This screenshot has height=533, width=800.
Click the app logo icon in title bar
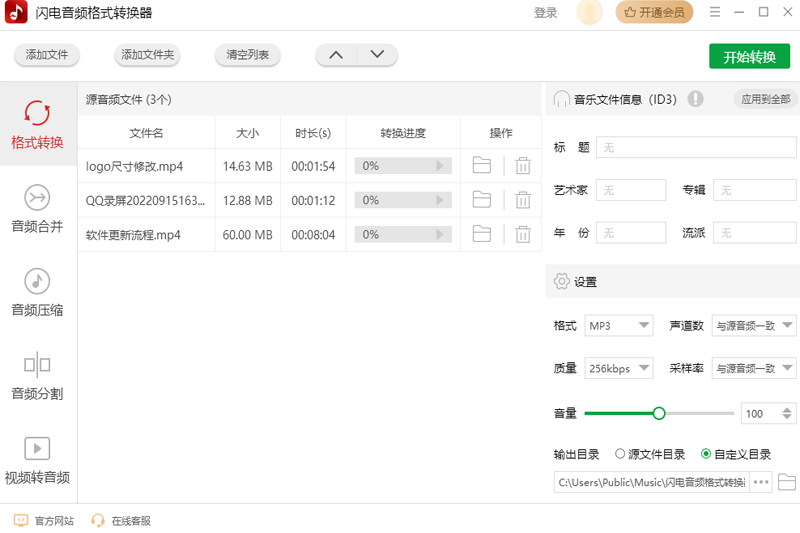click(x=16, y=12)
